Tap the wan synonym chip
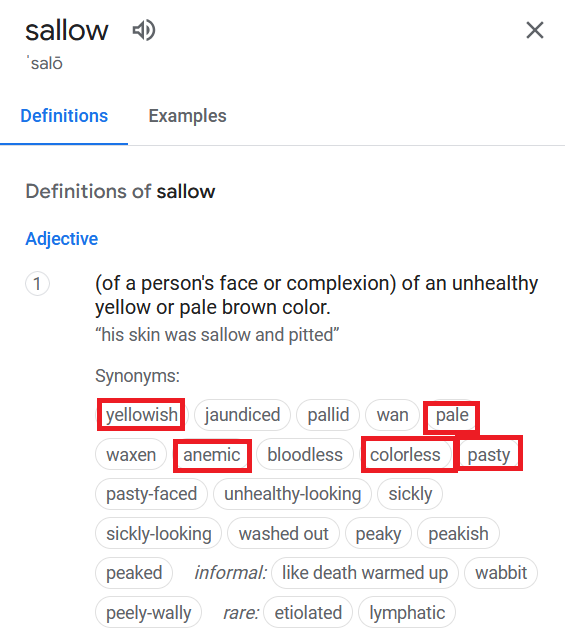Image resolution: width=565 pixels, height=640 pixels. [x=392, y=415]
